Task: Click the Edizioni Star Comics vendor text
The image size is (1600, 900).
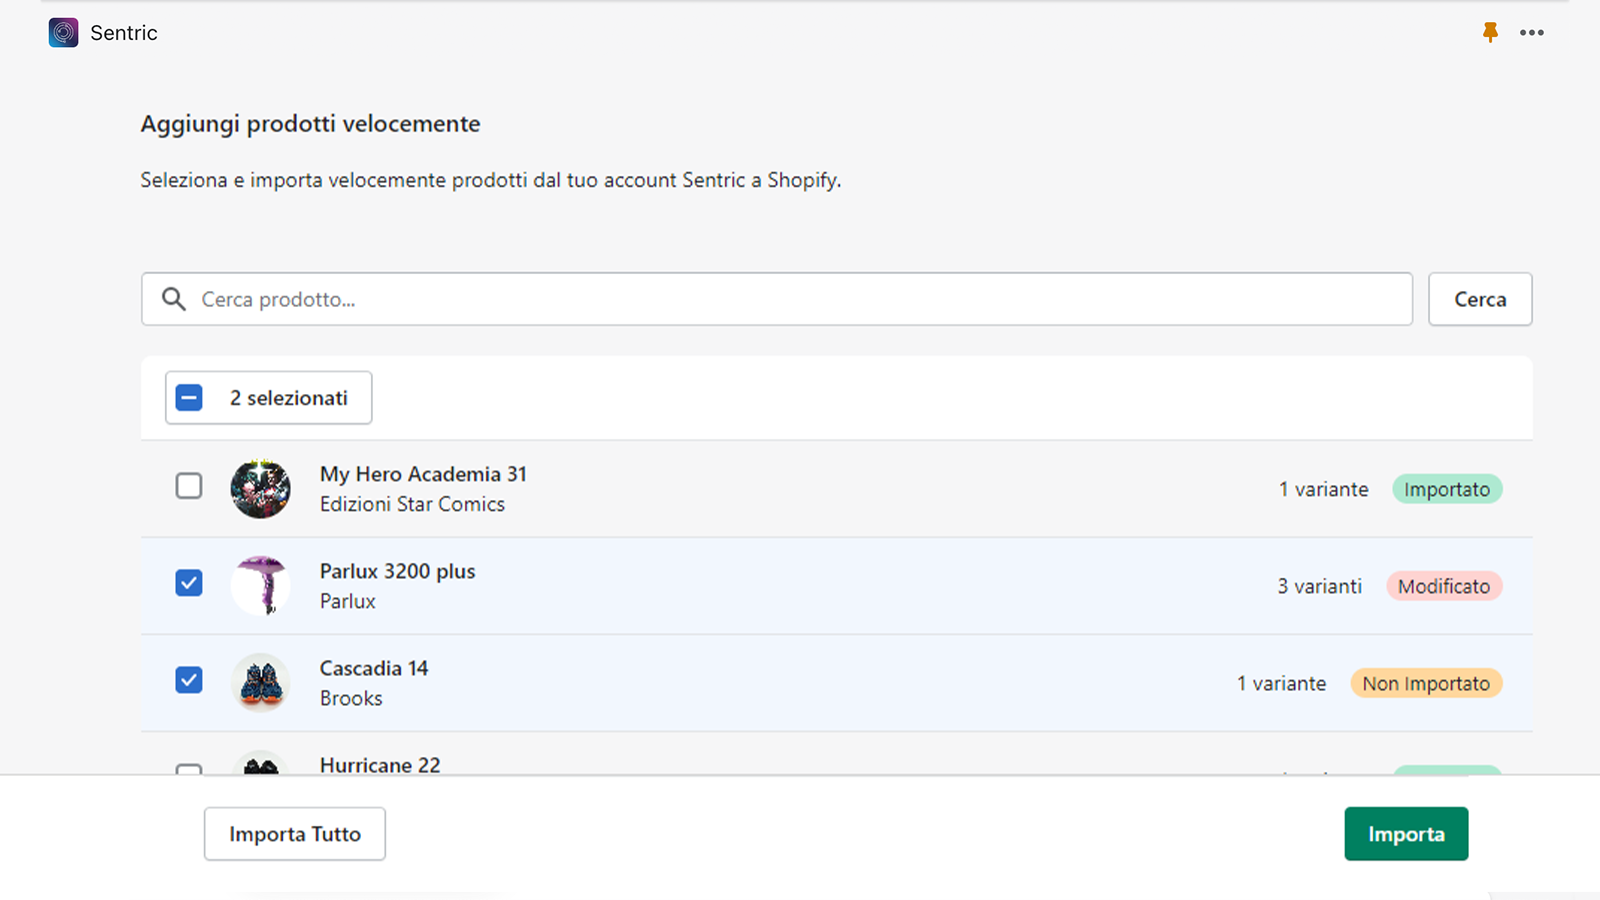Action: pyautogui.click(x=412, y=504)
